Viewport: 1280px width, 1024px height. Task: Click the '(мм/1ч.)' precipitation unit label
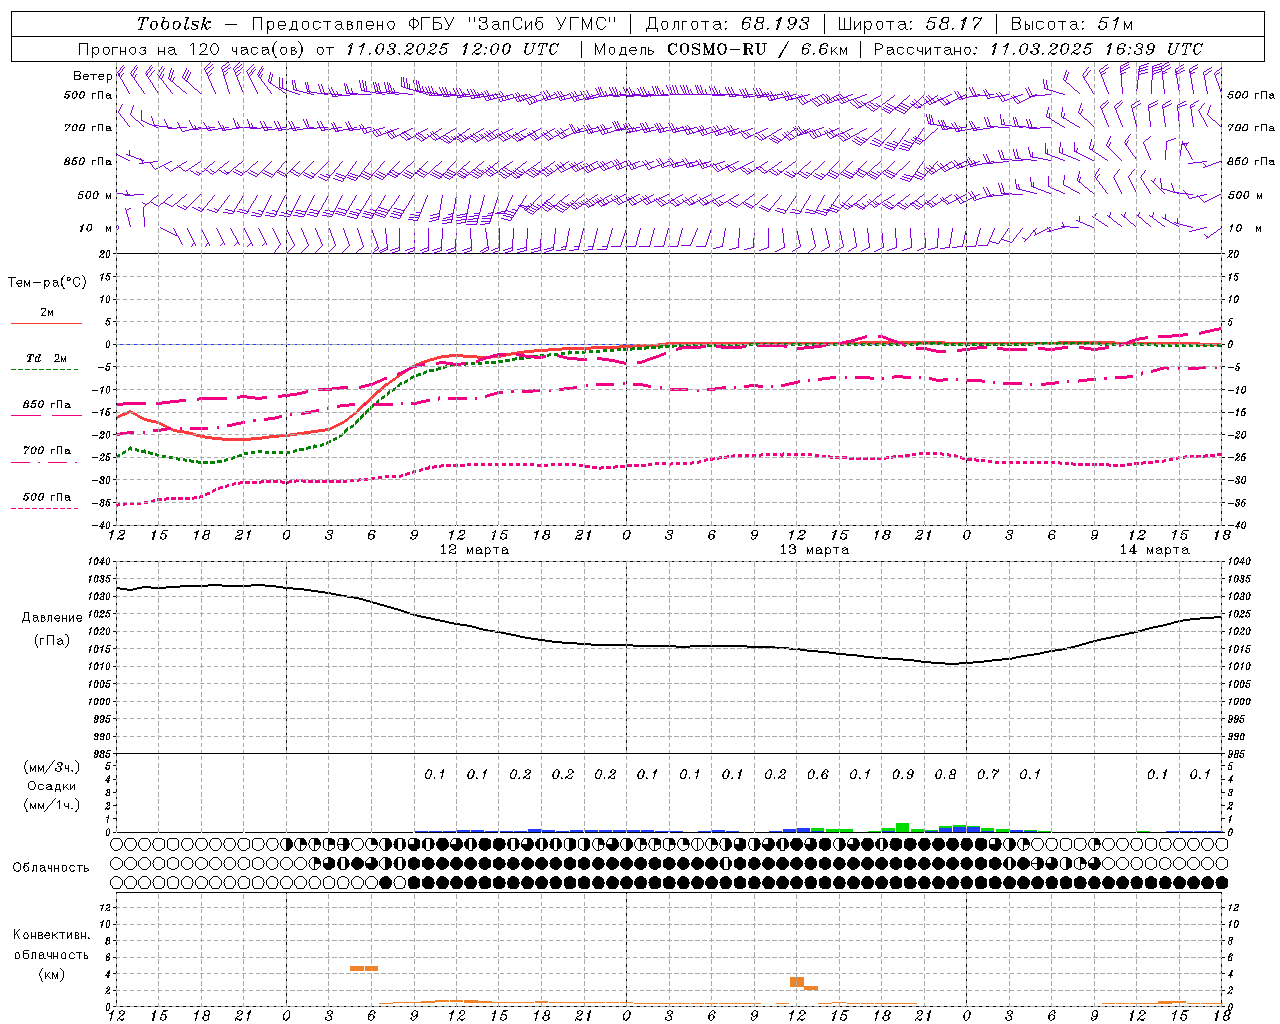click(51, 805)
